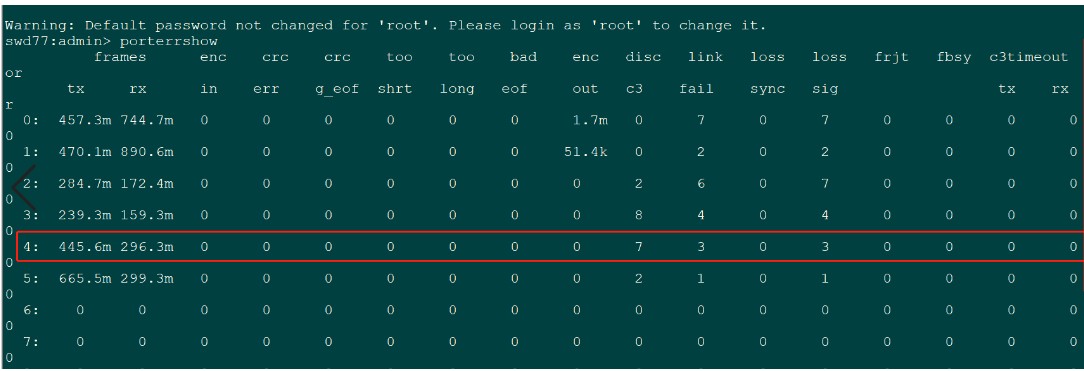The image size is (1084, 371).
Task: Click the root password warning line
Action: [x=385, y=26]
